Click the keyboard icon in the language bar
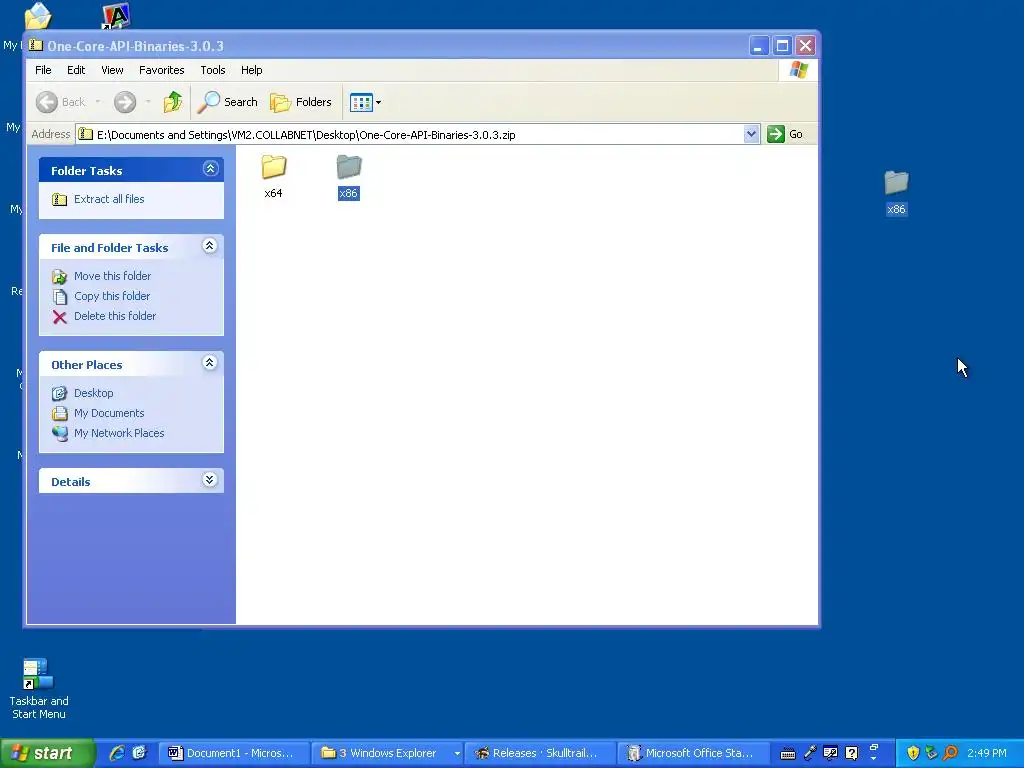1024x768 pixels. 788,754
